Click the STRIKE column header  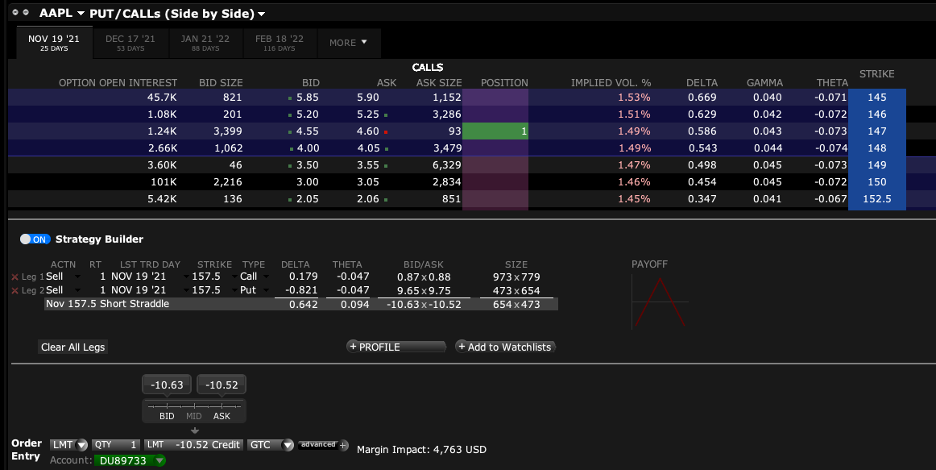[x=876, y=74]
